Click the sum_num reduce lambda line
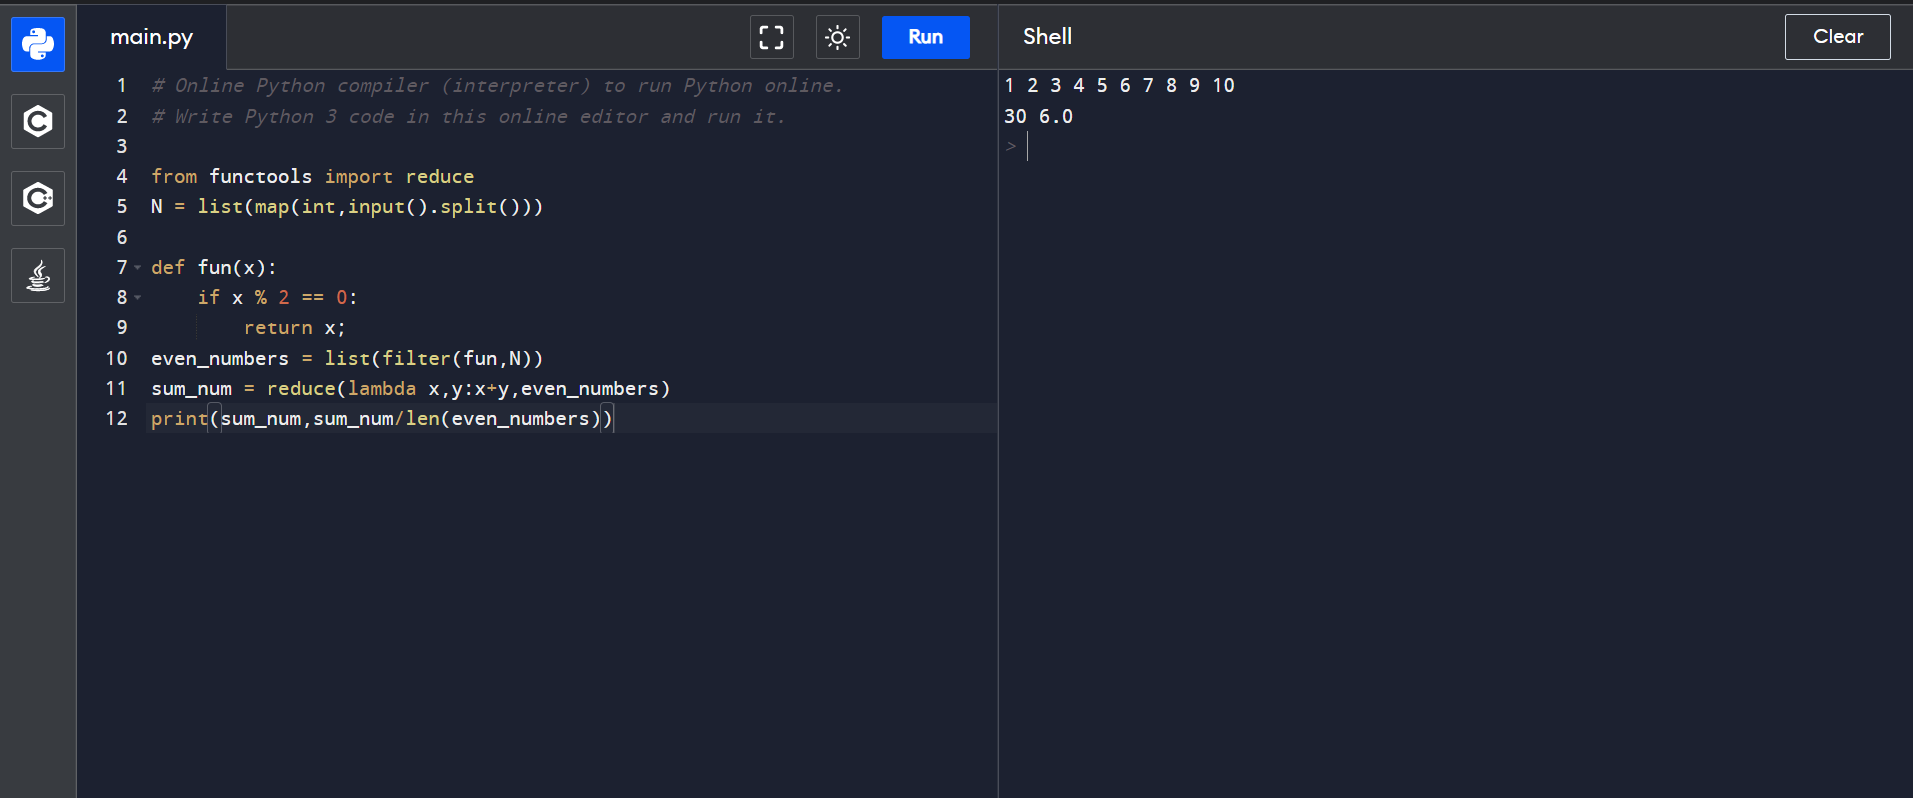1913x798 pixels. [410, 388]
